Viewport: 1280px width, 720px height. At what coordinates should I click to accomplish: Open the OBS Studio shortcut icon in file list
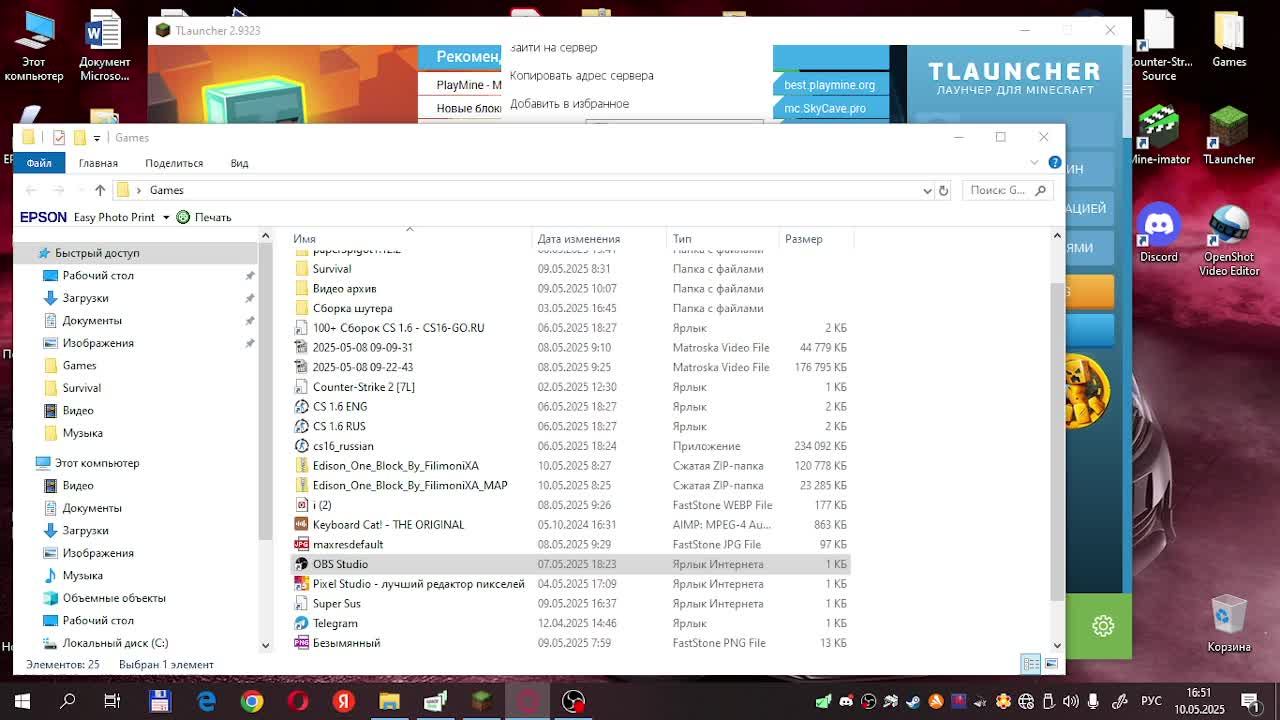[x=301, y=564]
